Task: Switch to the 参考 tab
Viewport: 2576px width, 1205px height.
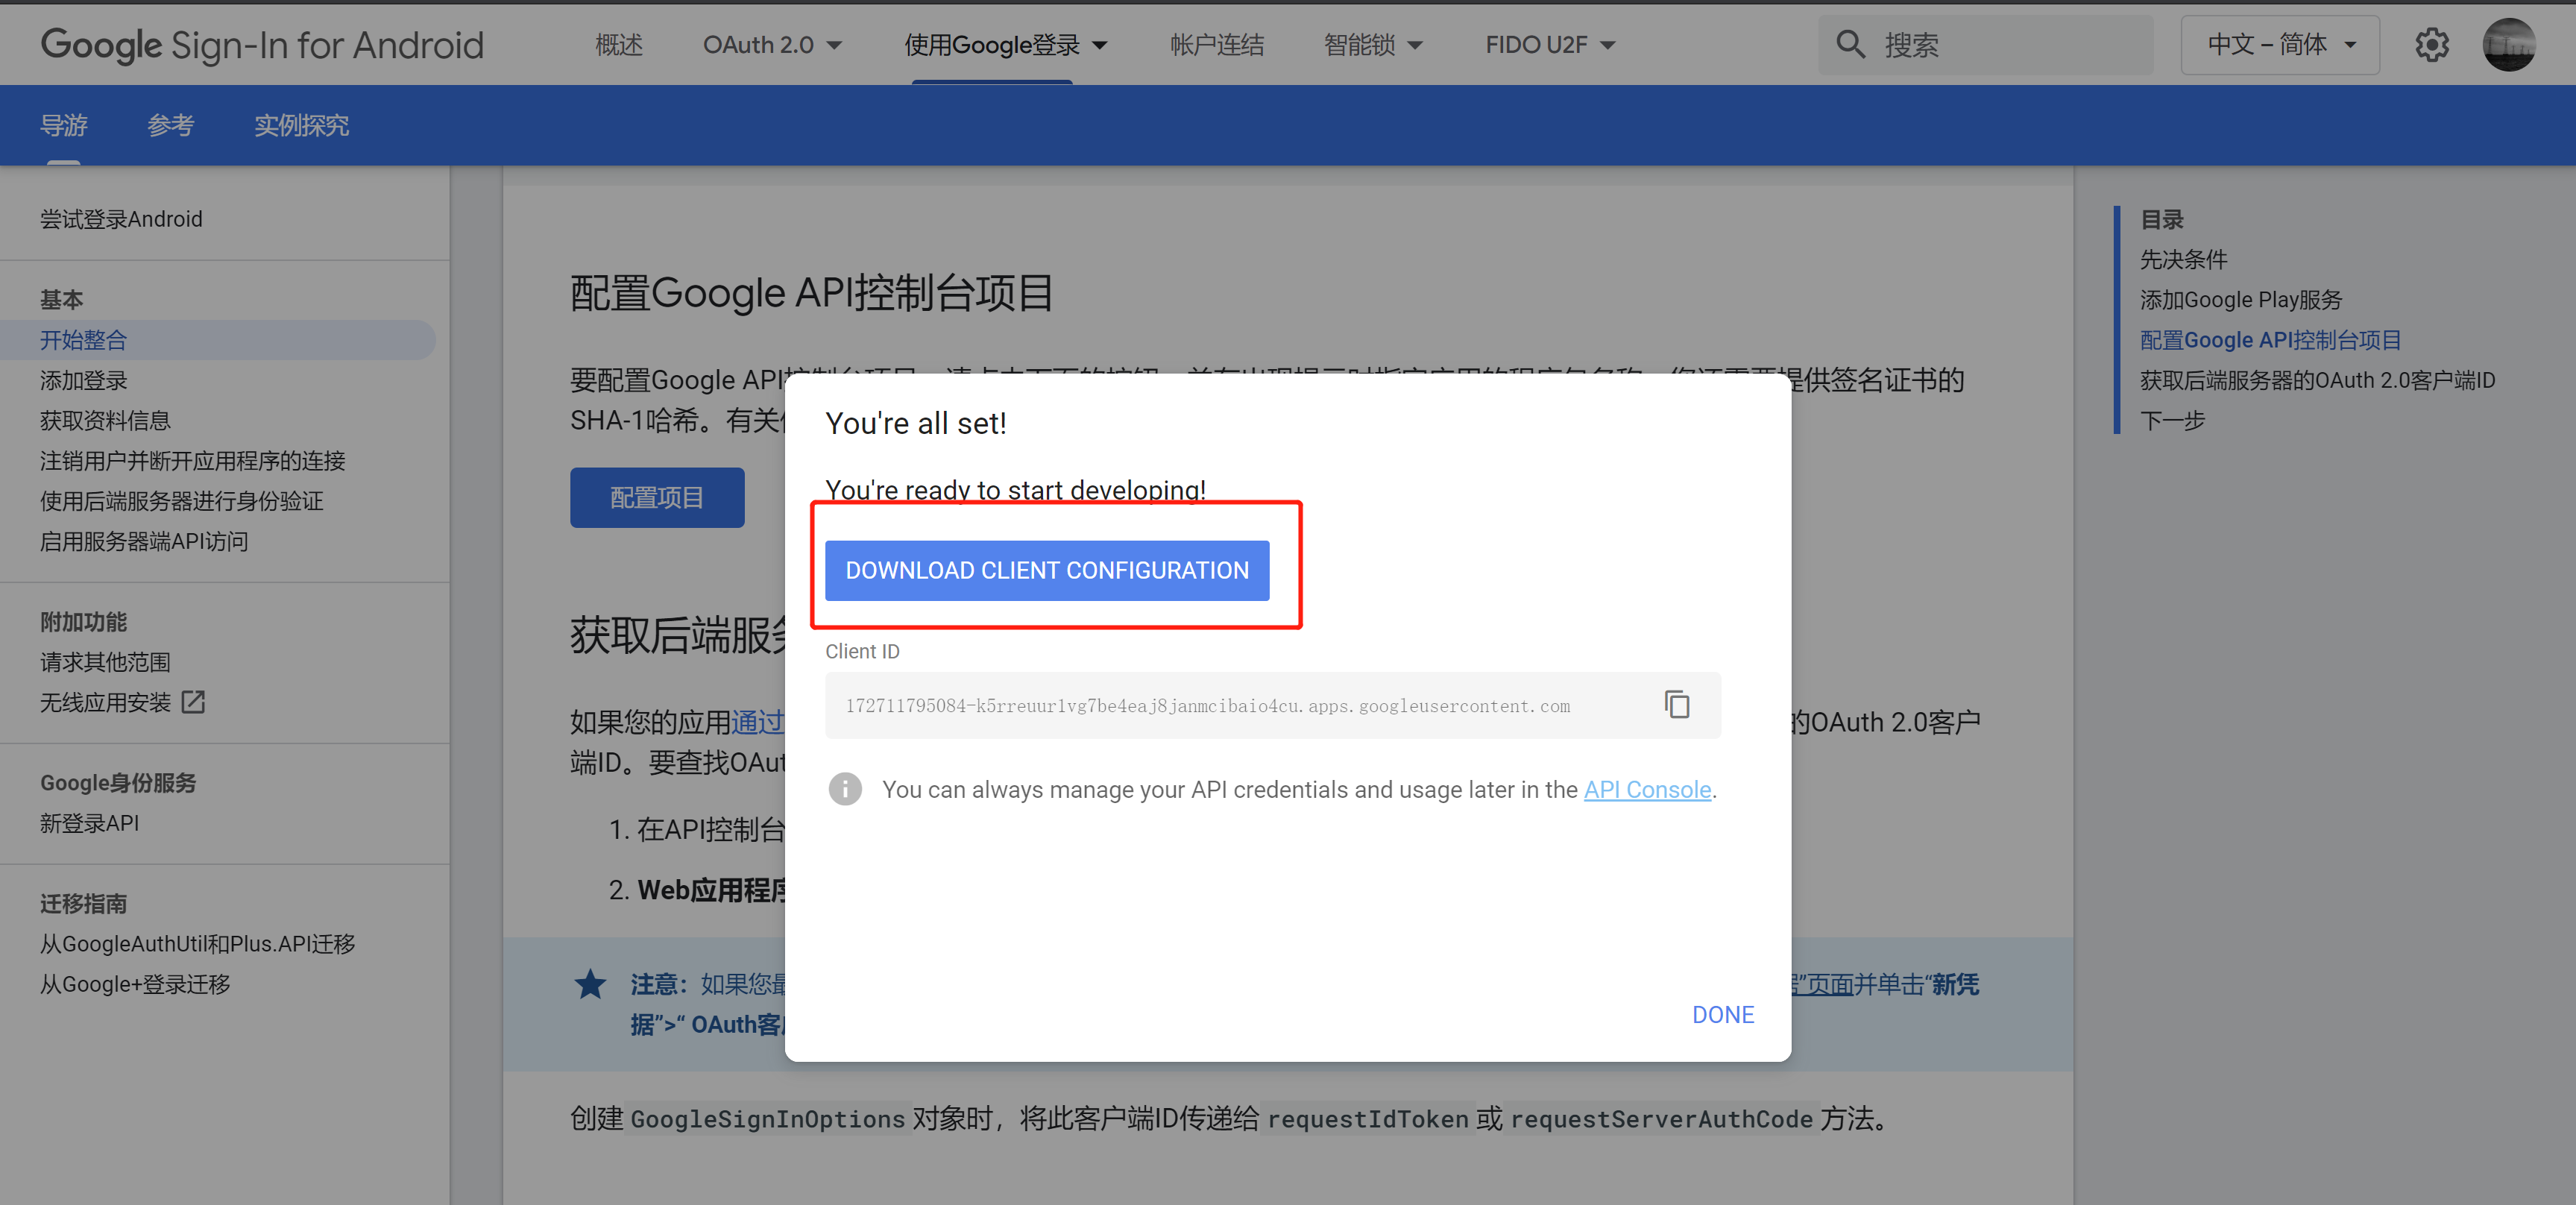Action: [x=171, y=125]
